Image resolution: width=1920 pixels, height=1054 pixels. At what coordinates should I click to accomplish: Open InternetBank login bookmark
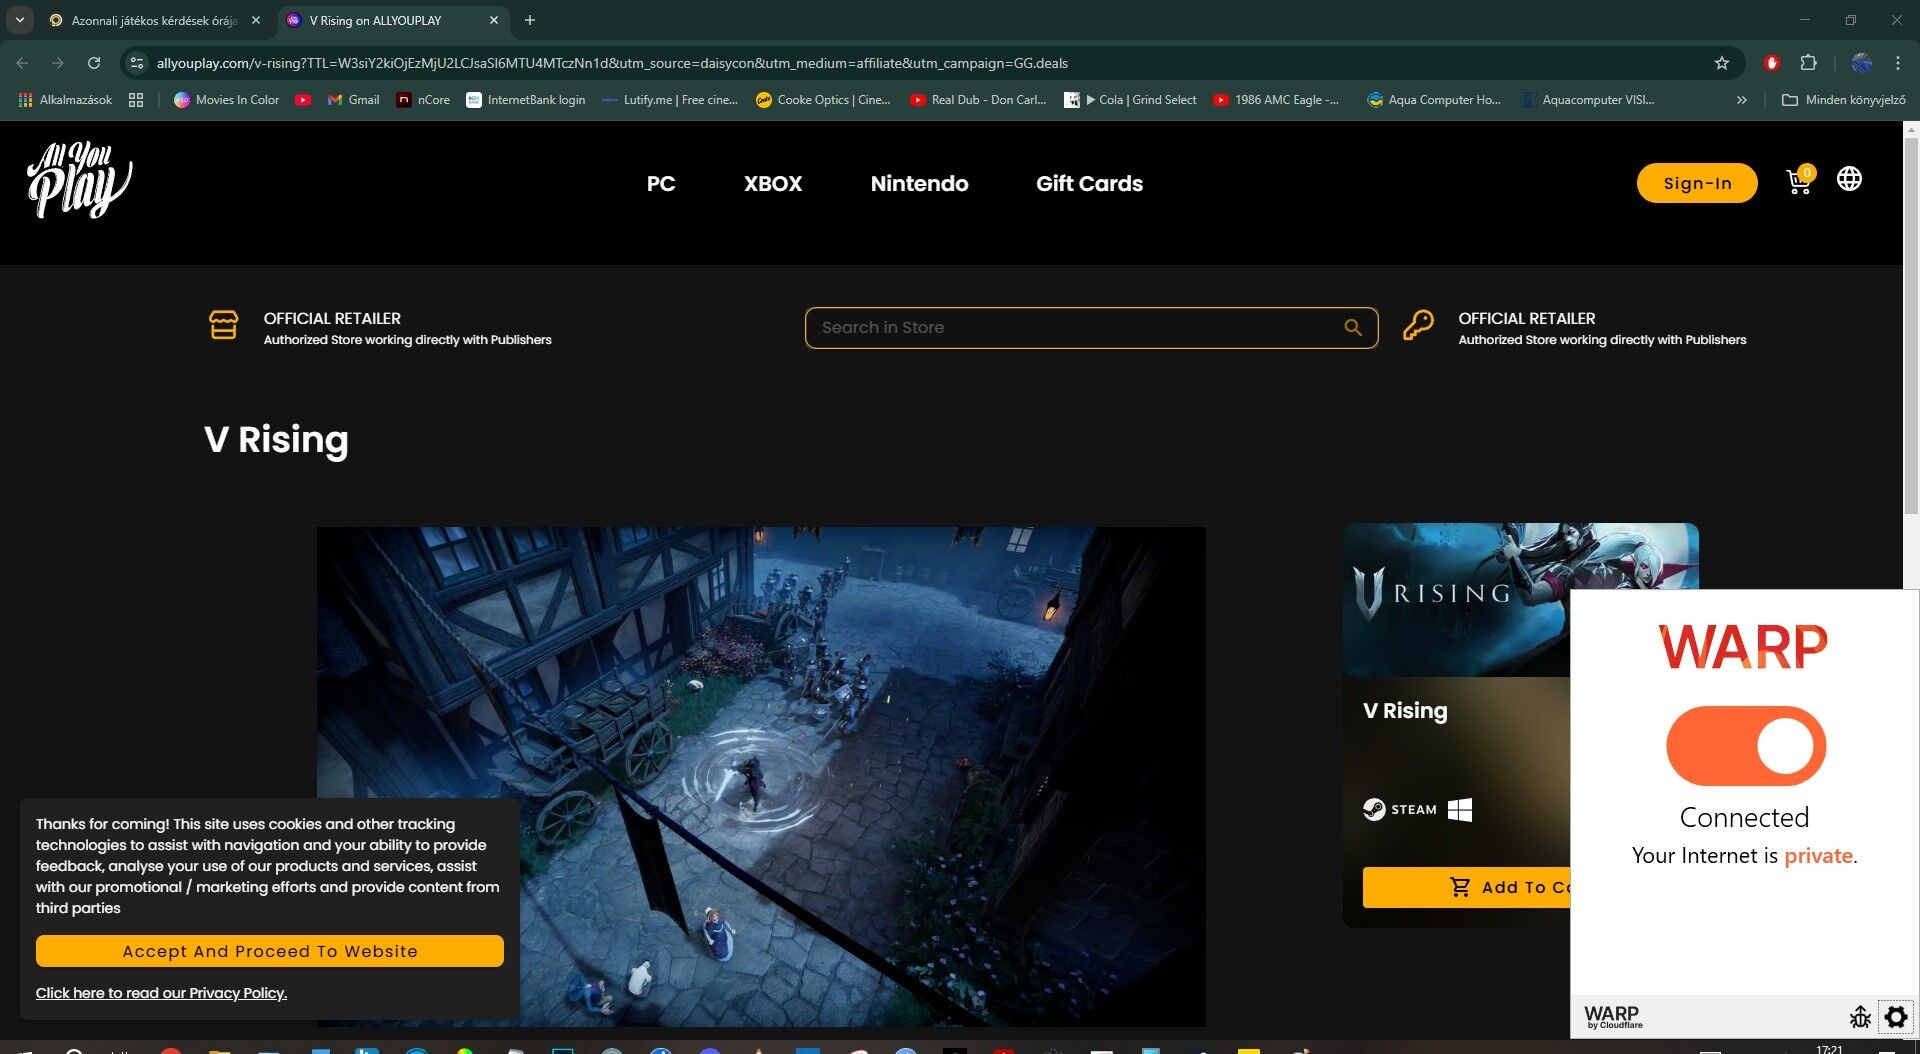point(525,100)
